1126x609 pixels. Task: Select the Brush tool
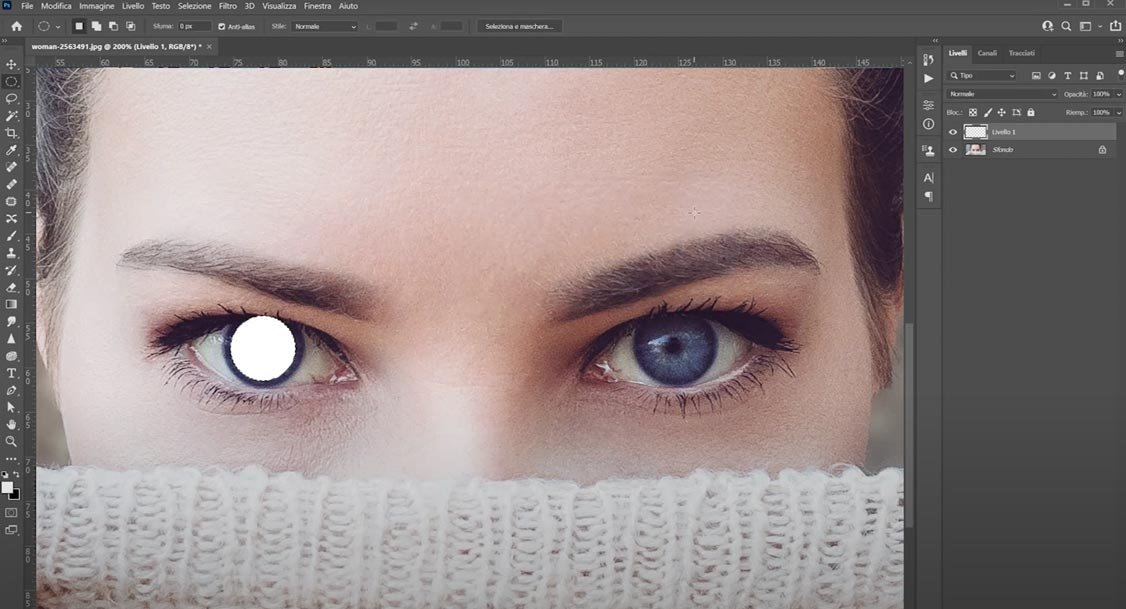(11, 236)
